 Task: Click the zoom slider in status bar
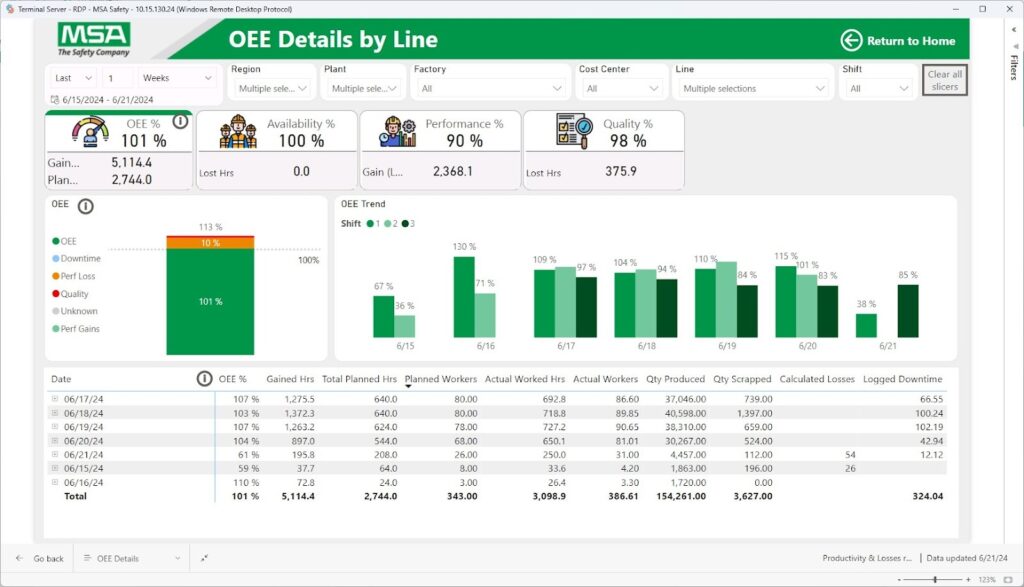(x=935, y=580)
